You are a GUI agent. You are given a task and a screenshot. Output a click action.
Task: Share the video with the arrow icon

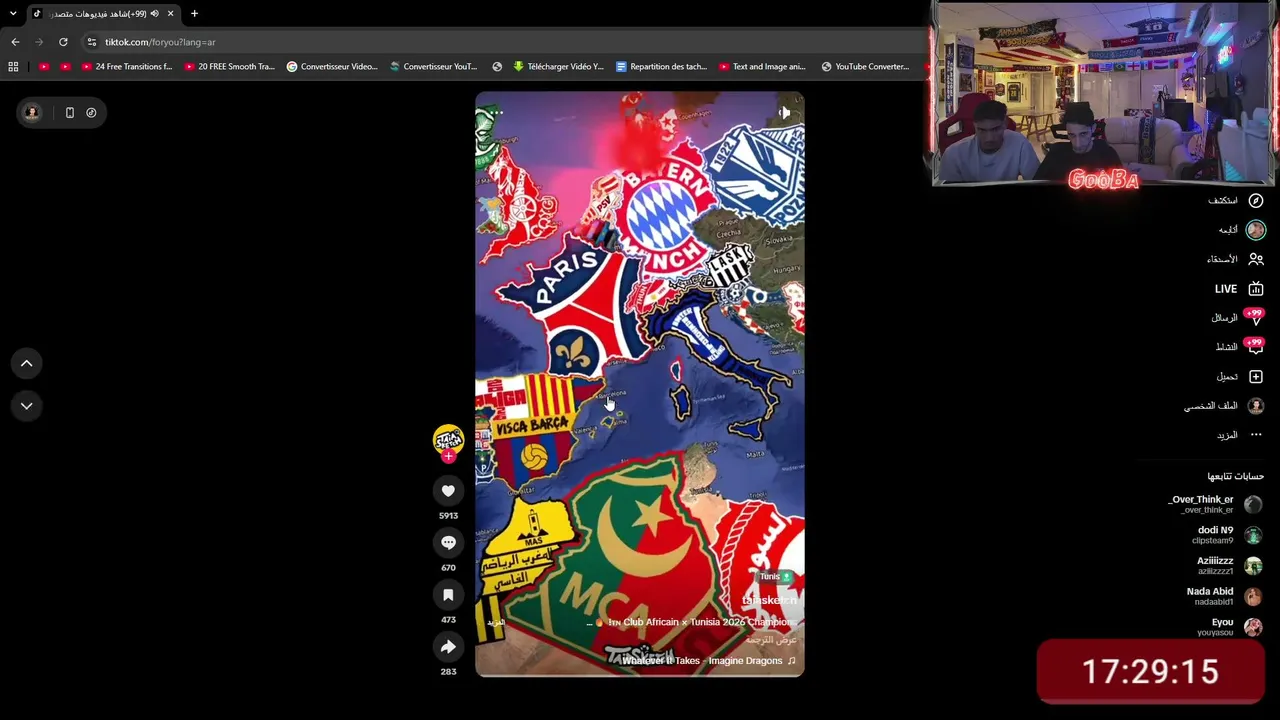tap(448, 647)
